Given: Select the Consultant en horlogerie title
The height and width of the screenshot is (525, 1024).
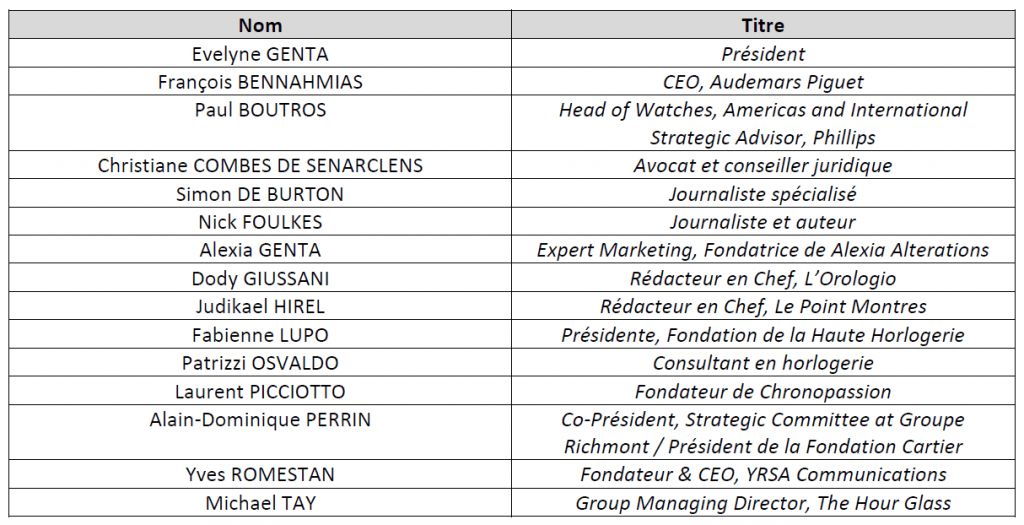Looking at the screenshot, I should (763, 363).
